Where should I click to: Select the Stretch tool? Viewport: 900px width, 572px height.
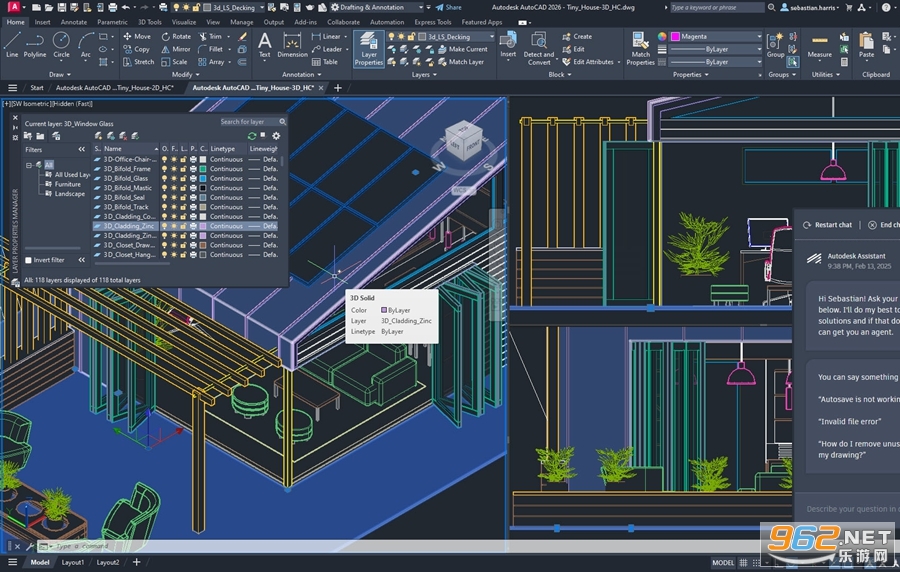(138, 62)
